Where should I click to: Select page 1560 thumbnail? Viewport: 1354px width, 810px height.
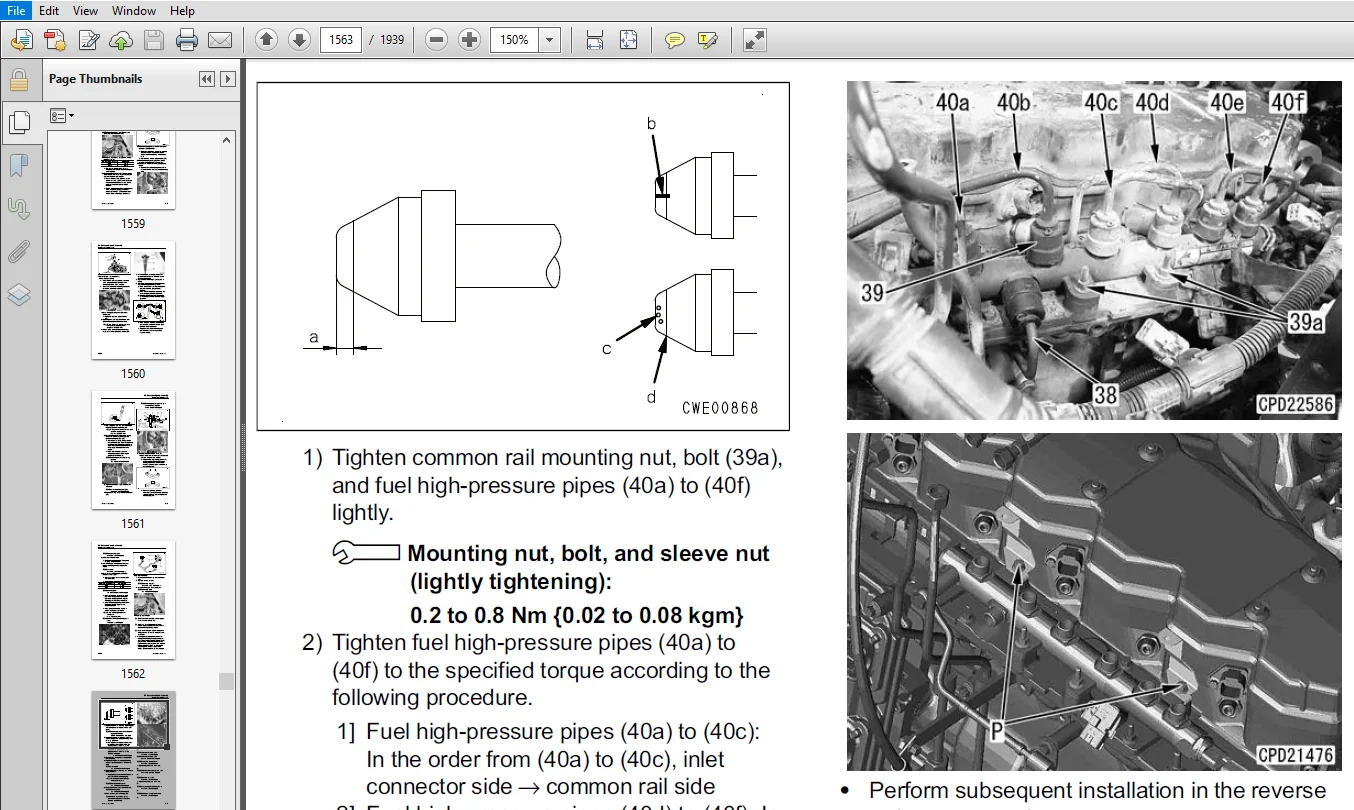(x=133, y=300)
